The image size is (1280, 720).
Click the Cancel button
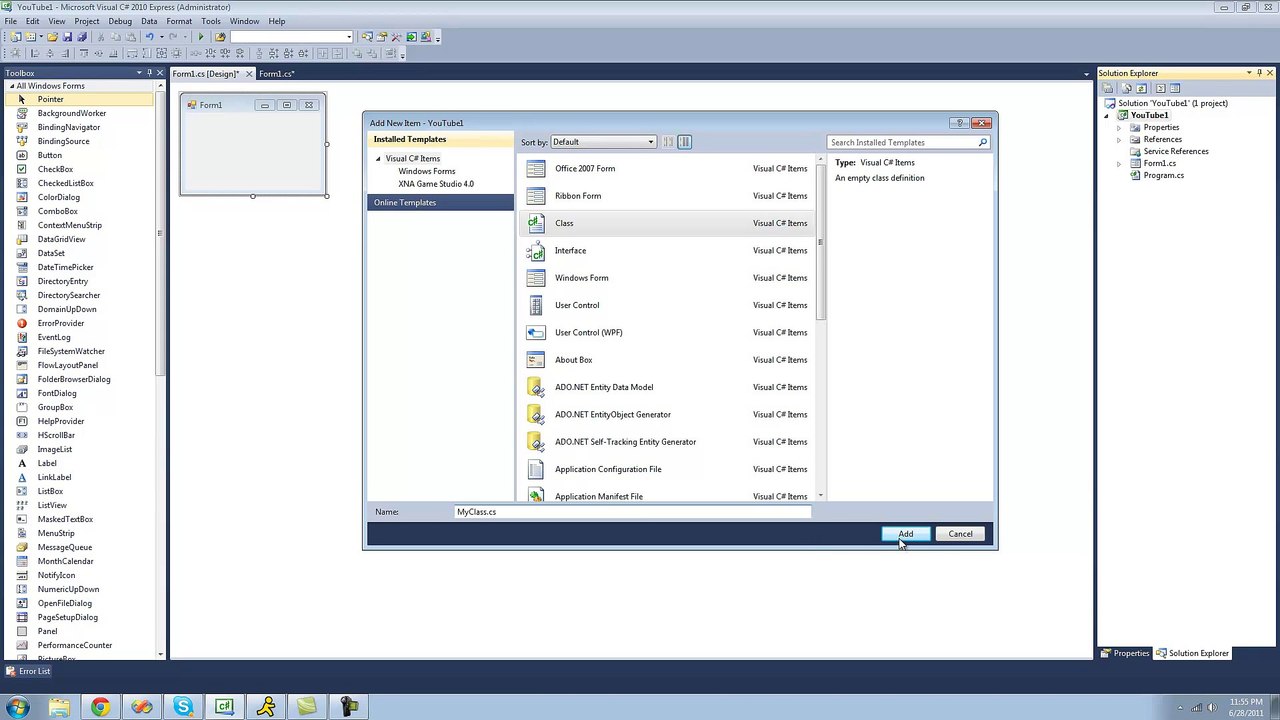pos(960,534)
